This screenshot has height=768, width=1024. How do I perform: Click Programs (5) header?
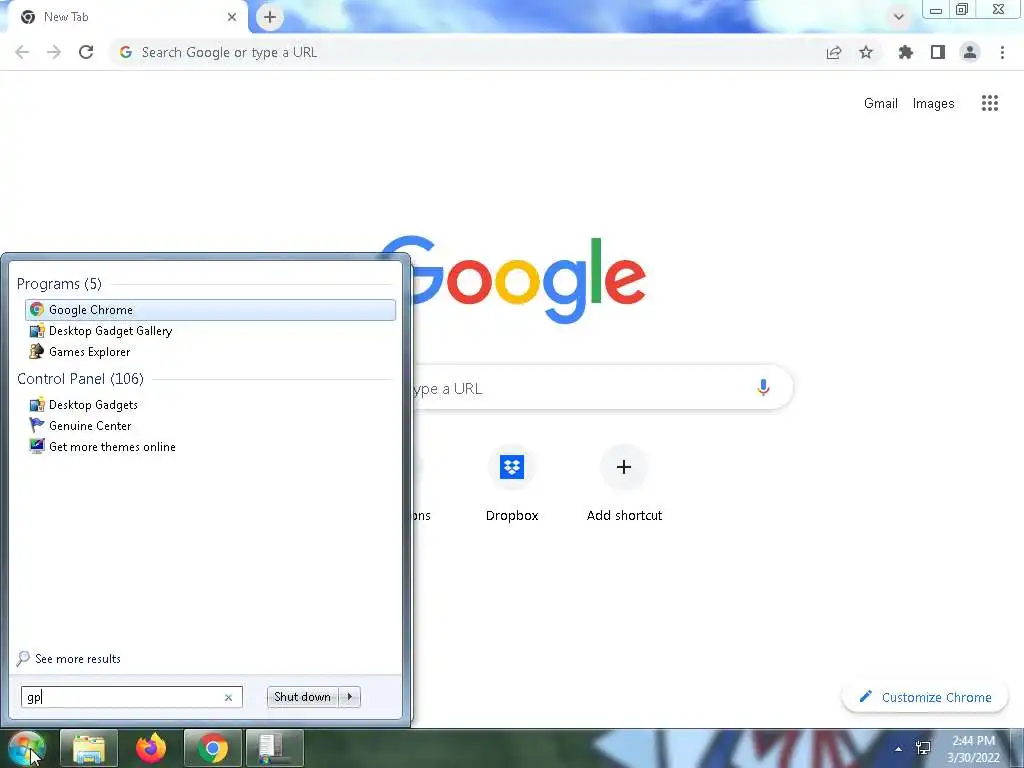pyautogui.click(x=59, y=283)
